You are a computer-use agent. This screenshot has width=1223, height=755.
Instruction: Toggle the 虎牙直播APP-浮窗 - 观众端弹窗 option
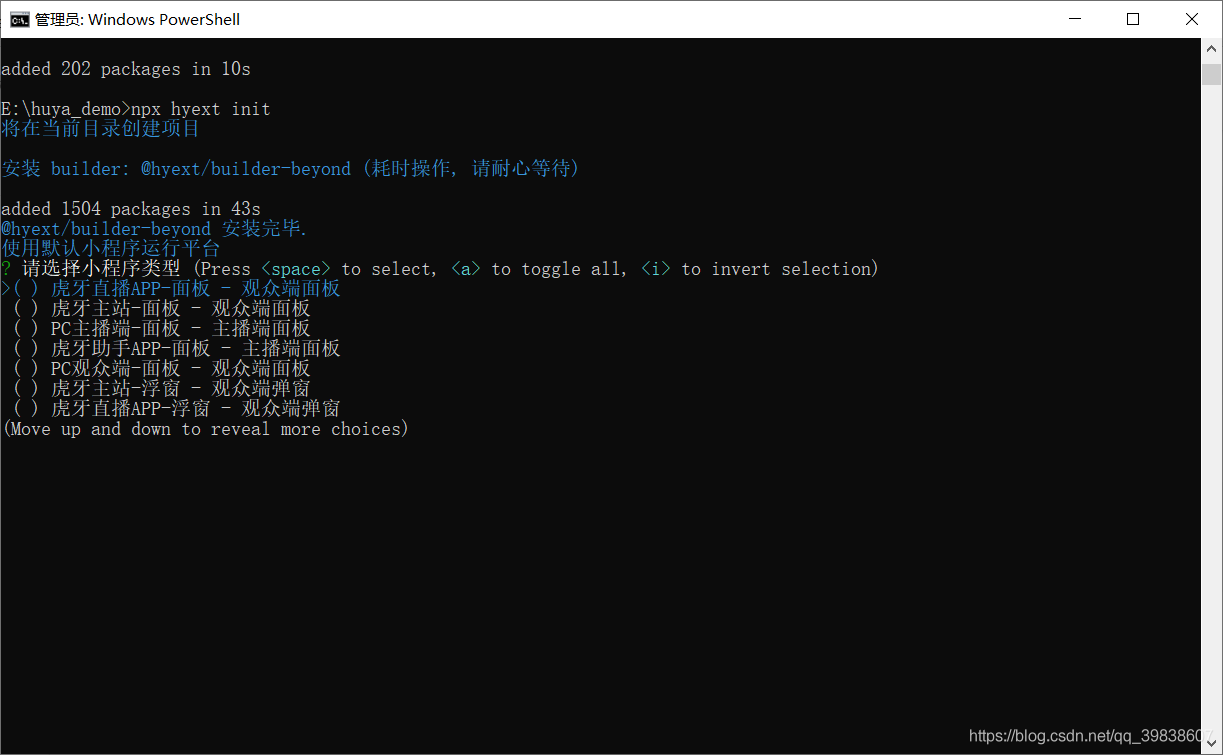coord(176,409)
